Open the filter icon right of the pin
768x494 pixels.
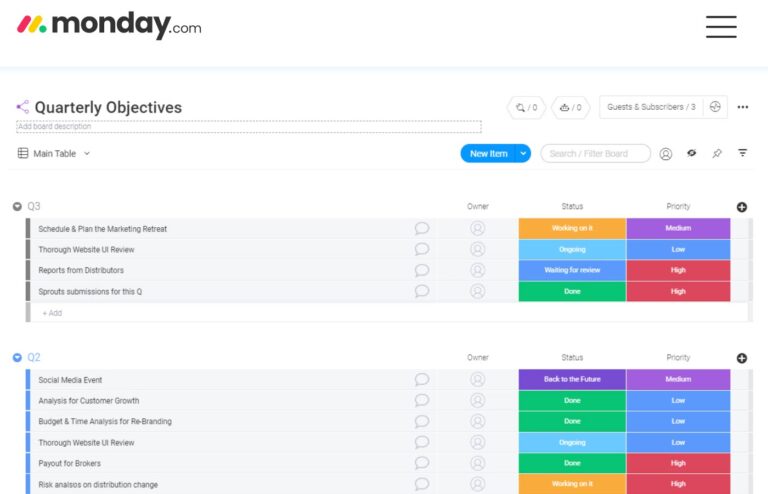(743, 154)
